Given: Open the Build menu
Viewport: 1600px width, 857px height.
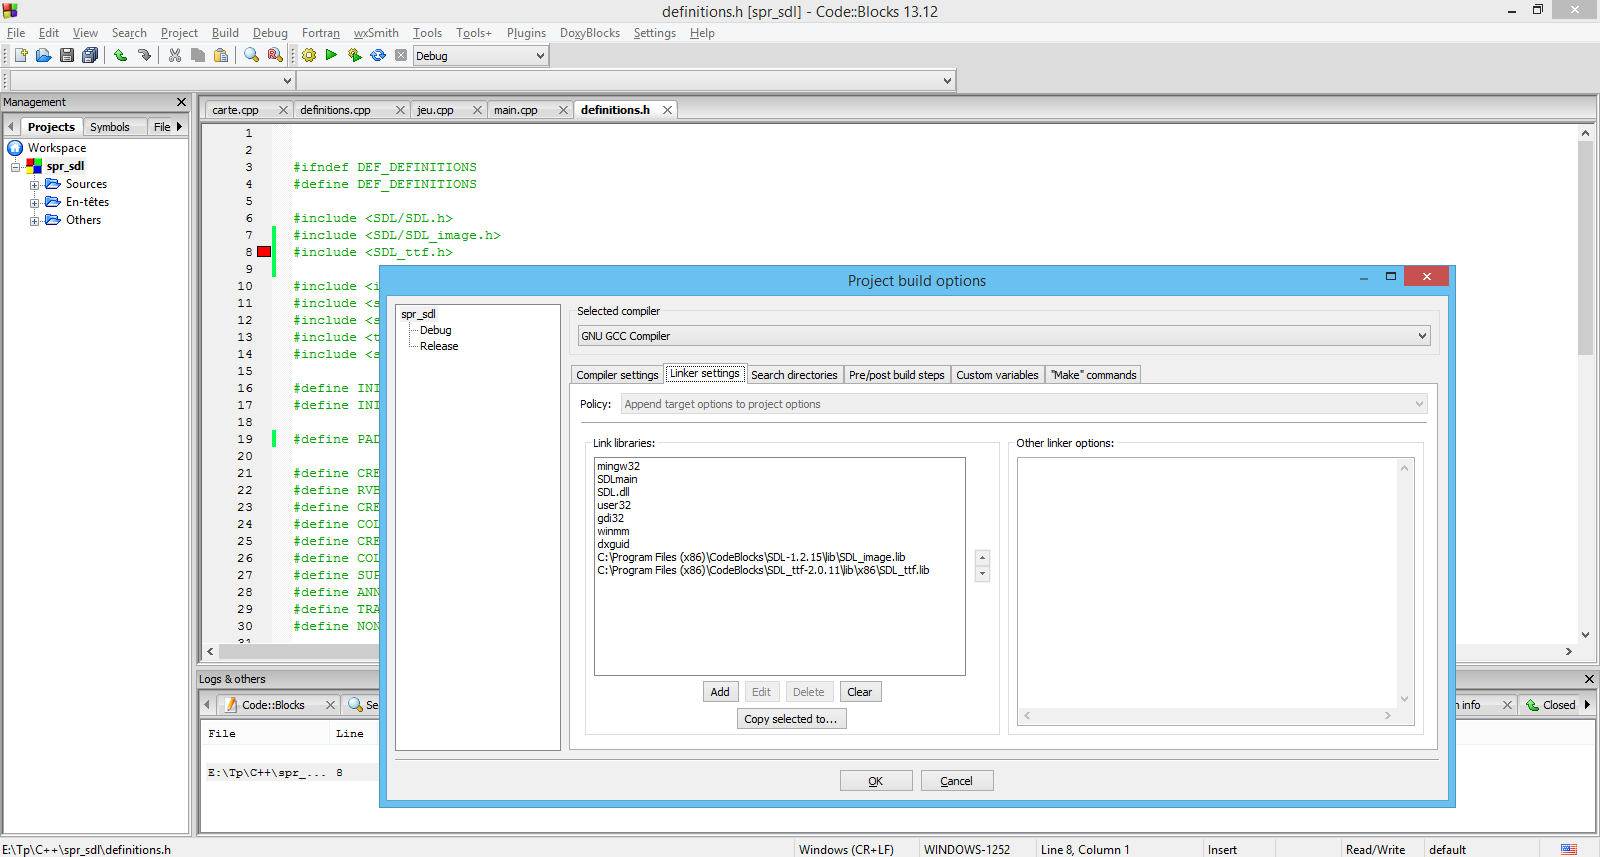Looking at the screenshot, I should [225, 33].
